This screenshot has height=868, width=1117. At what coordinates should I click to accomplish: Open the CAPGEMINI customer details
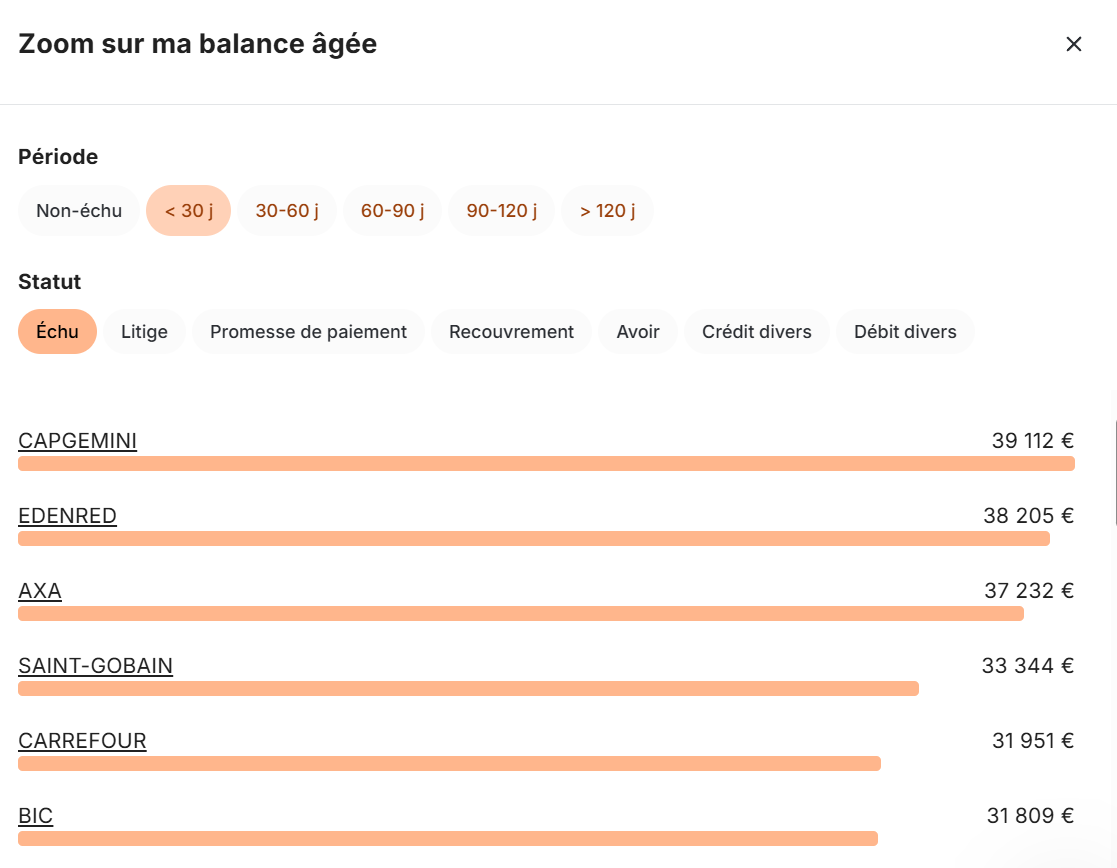pyautogui.click(x=77, y=440)
